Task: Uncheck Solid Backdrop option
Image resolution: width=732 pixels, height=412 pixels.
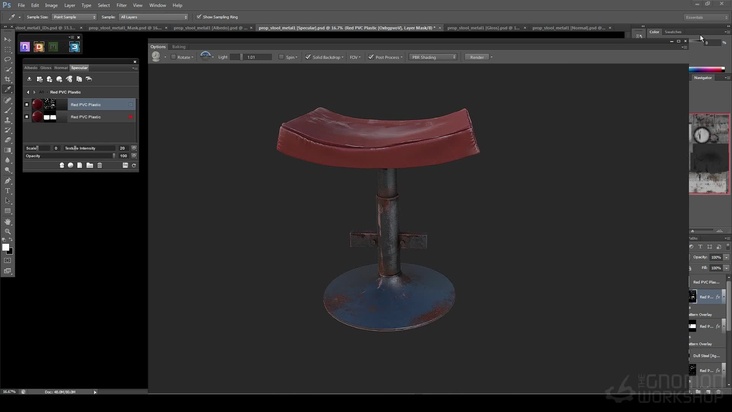Action: (308, 57)
